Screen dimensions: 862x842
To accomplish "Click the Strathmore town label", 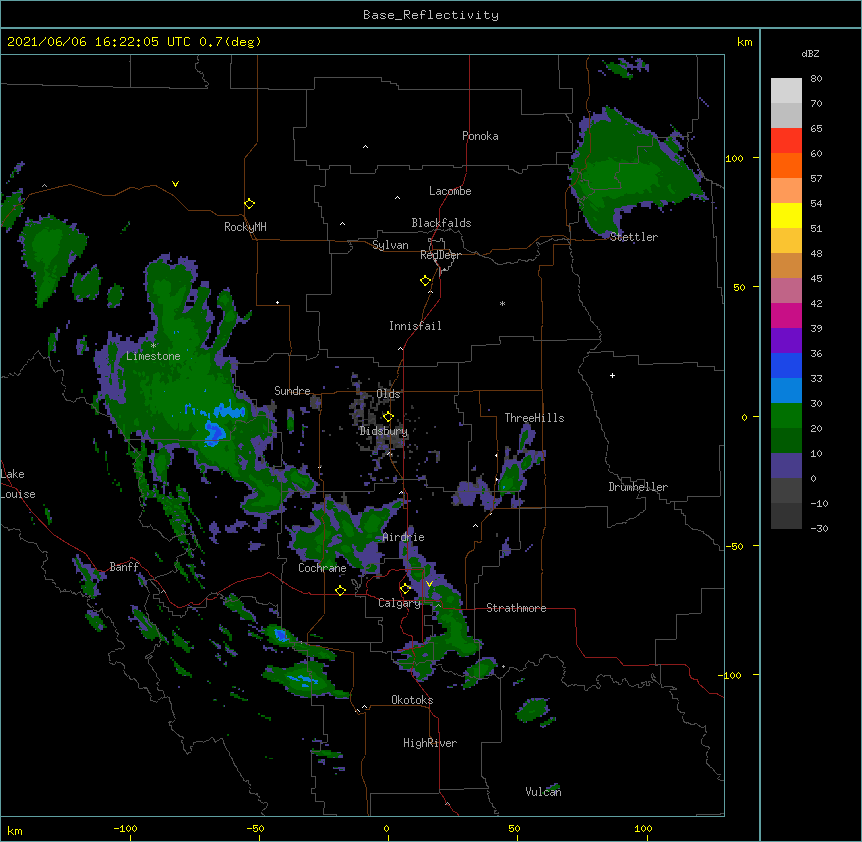I will 516,608.
